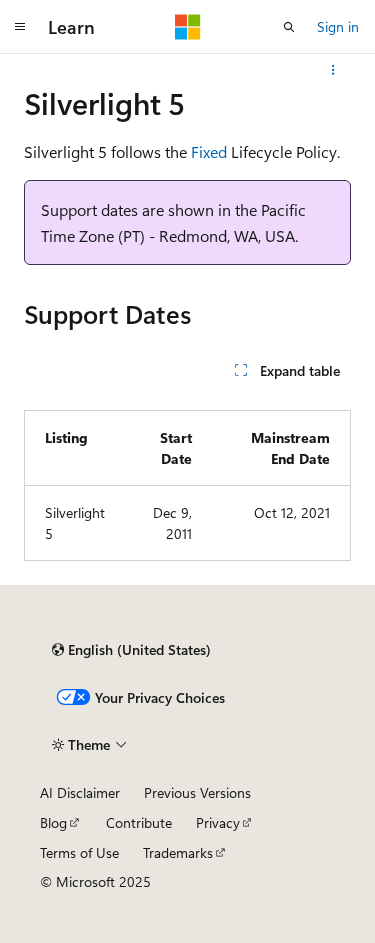Click the Sign in link
This screenshot has width=375, height=943.
pos(338,28)
